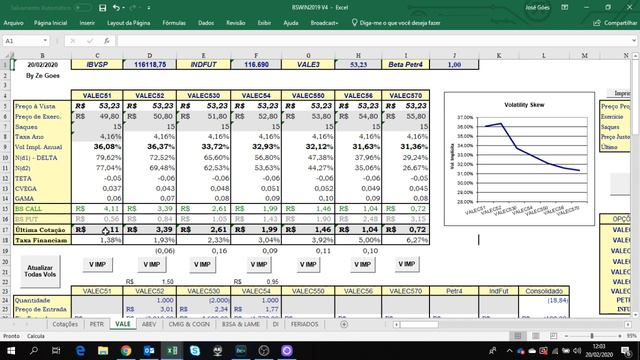Open the Revisão ribbon tab
The image size is (640, 360).
(x=236, y=23)
